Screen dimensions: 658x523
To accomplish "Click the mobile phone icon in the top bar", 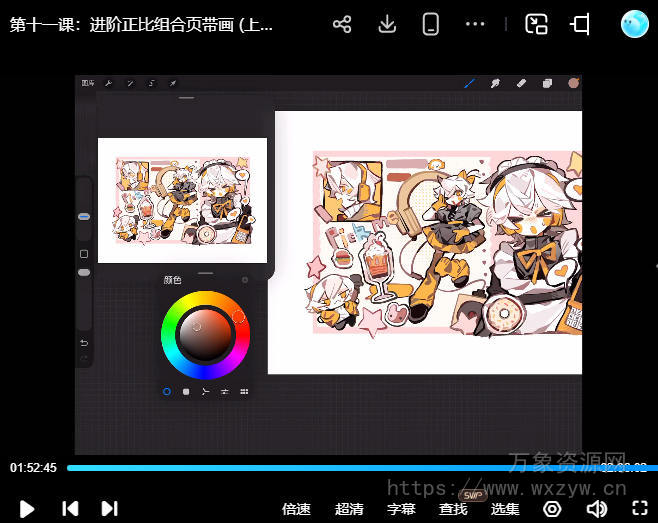I will [x=430, y=24].
